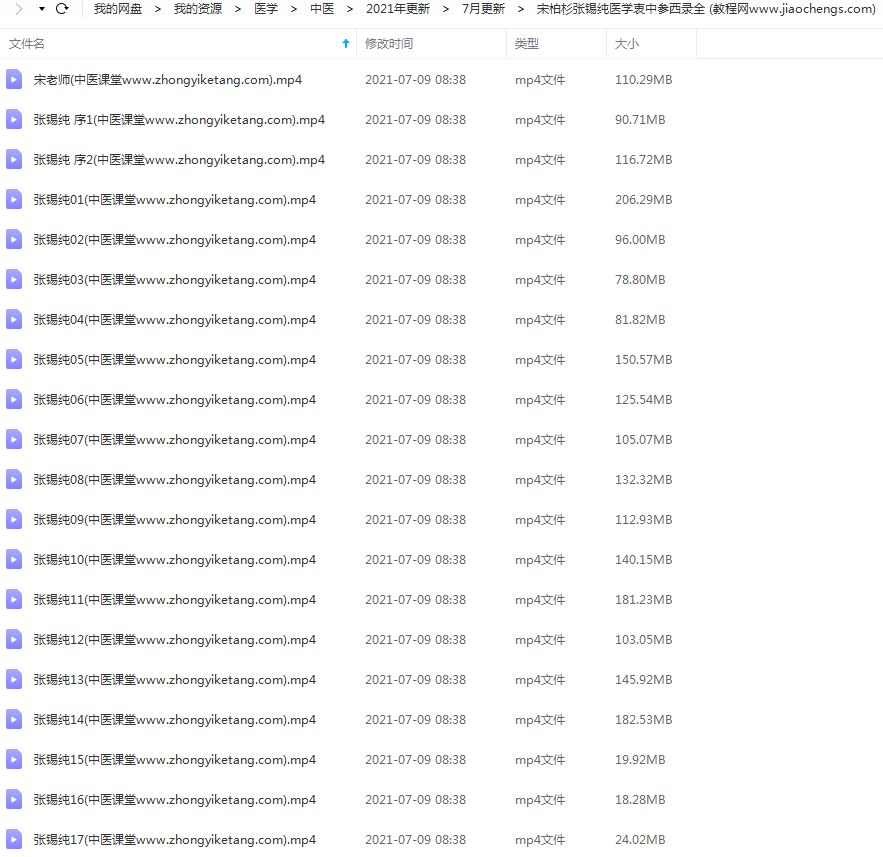Click modified date of 张锡纯06 row

coord(416,400)
